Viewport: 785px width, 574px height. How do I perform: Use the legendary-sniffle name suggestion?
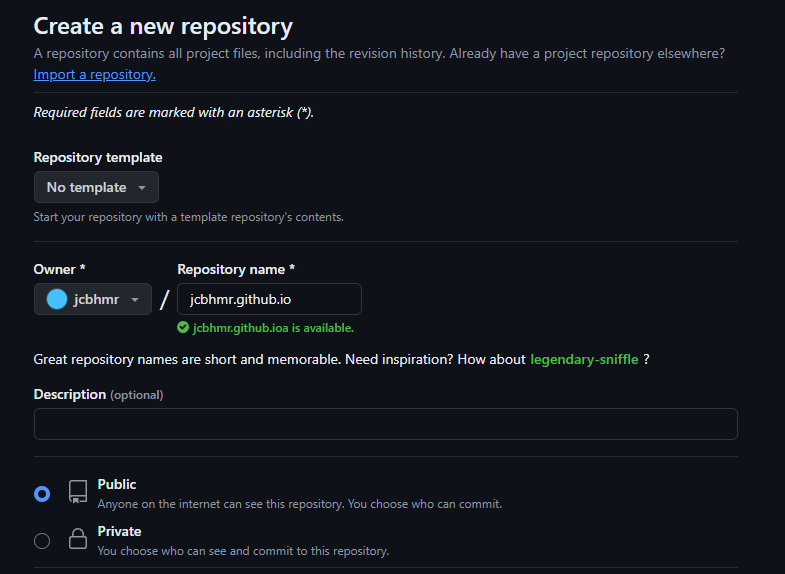tap(584, 359)
